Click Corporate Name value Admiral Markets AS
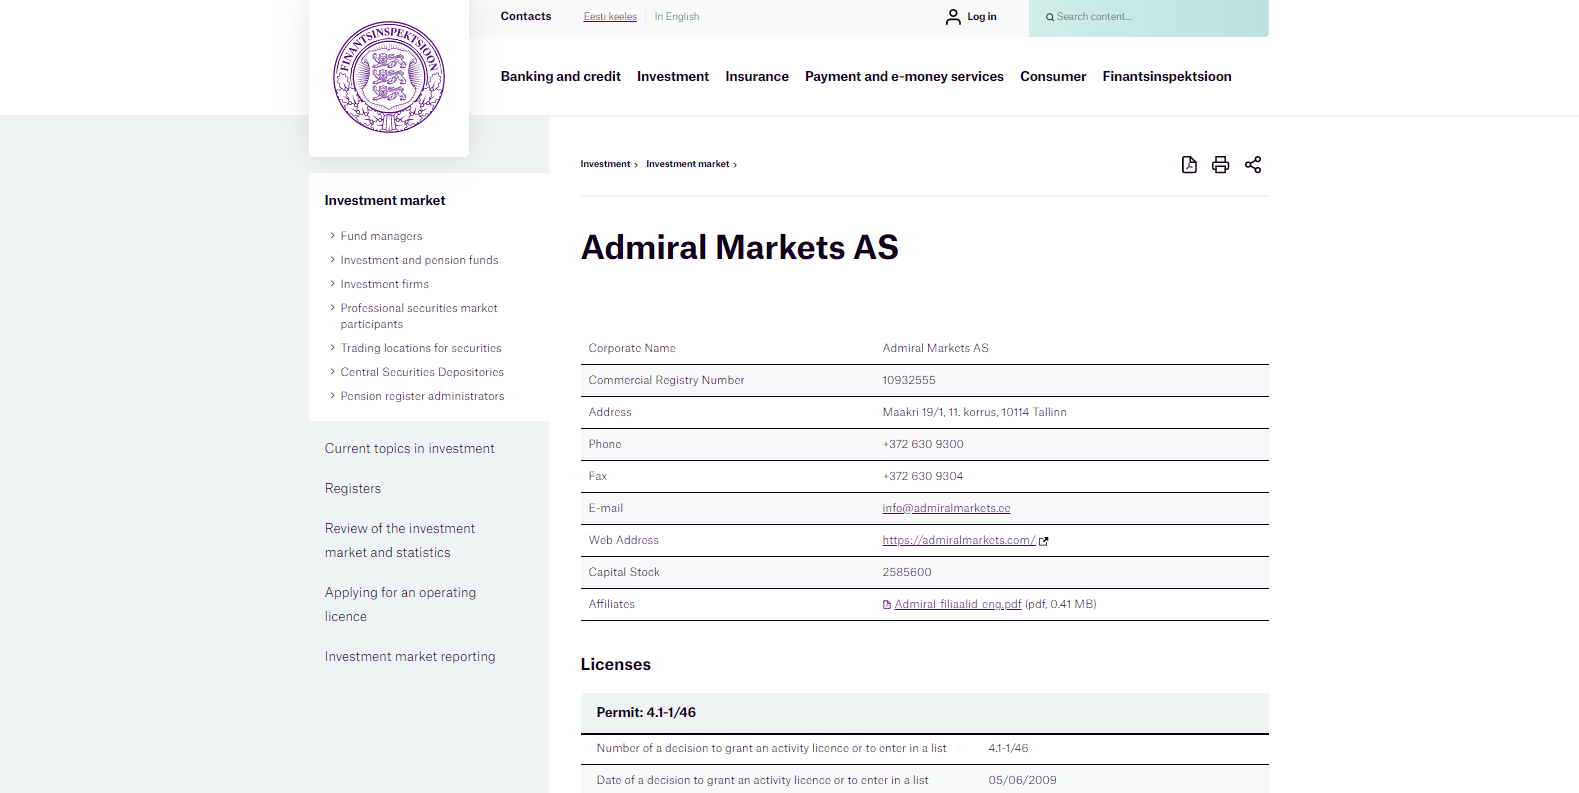The height and width of the screenshot is (793, 1579). click(935, 348)
